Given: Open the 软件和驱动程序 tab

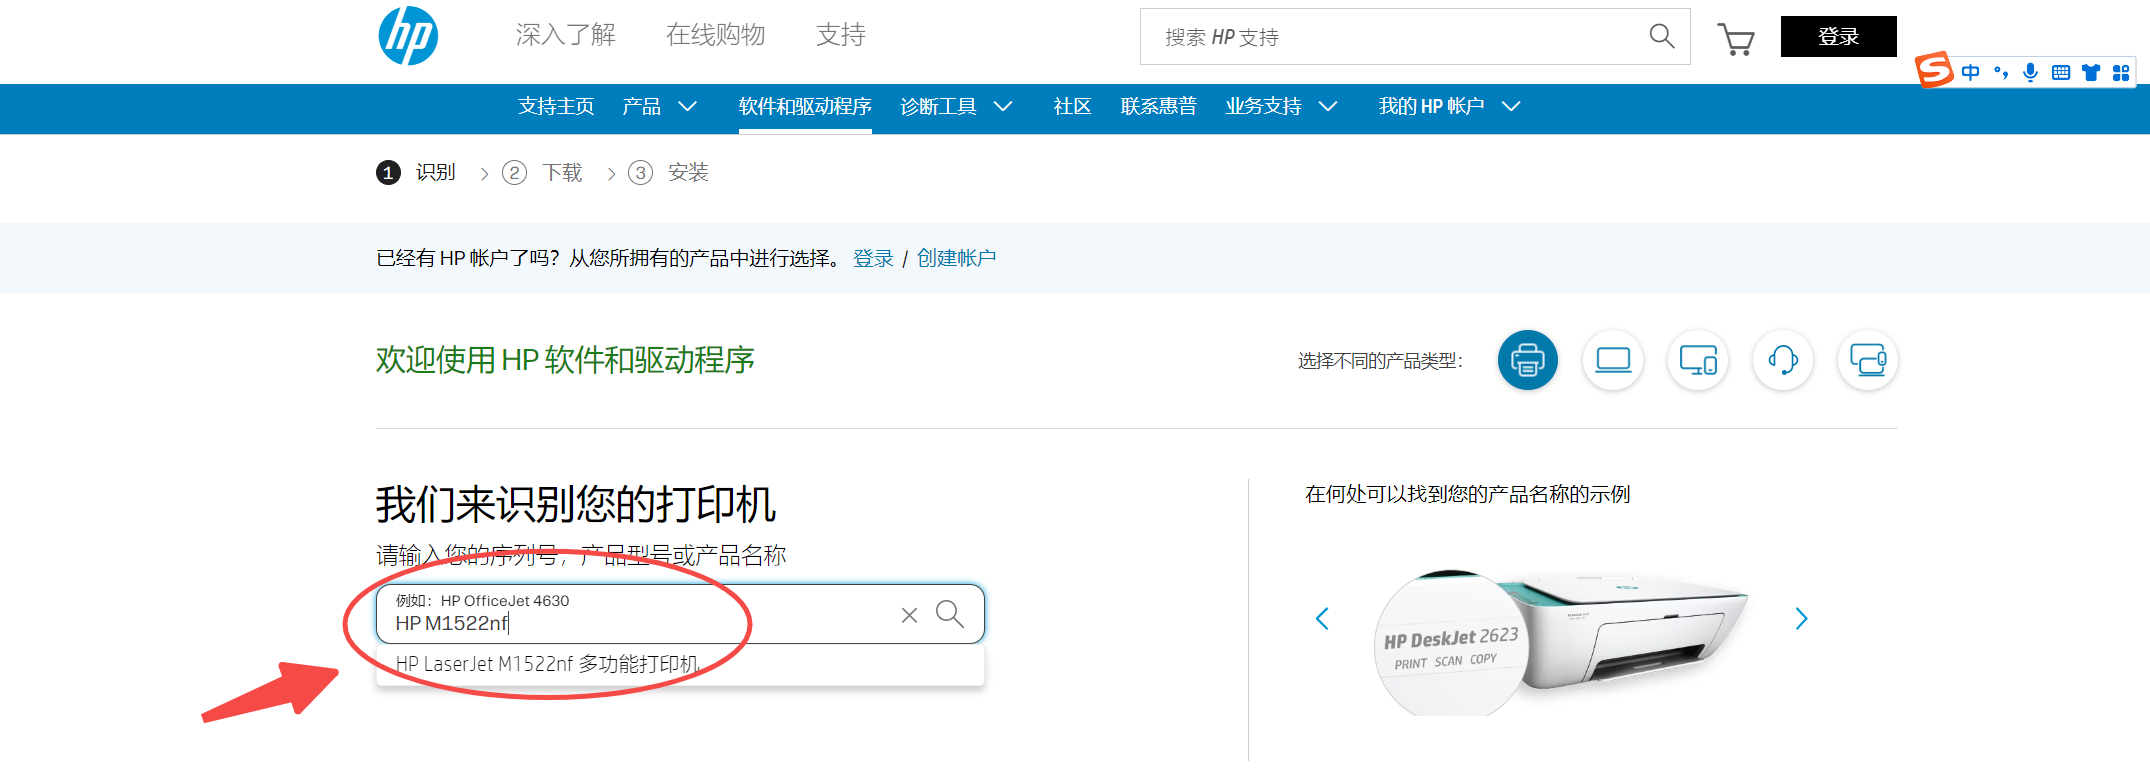Looking at the screenshot, I should [x=804, y=106].
